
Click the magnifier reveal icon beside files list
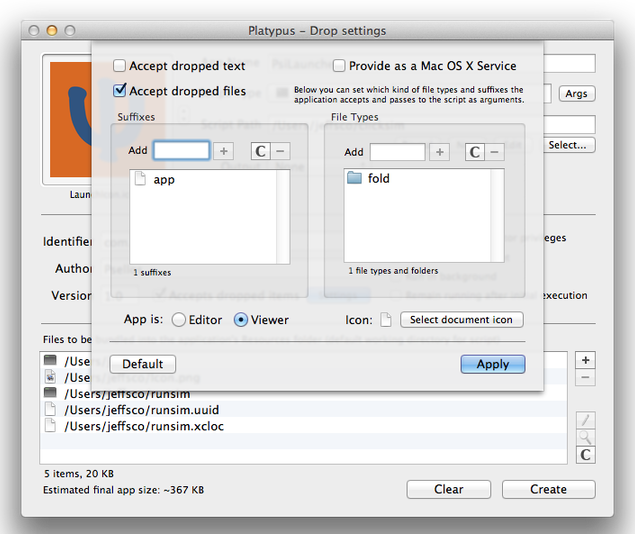(x=586, y=437)
